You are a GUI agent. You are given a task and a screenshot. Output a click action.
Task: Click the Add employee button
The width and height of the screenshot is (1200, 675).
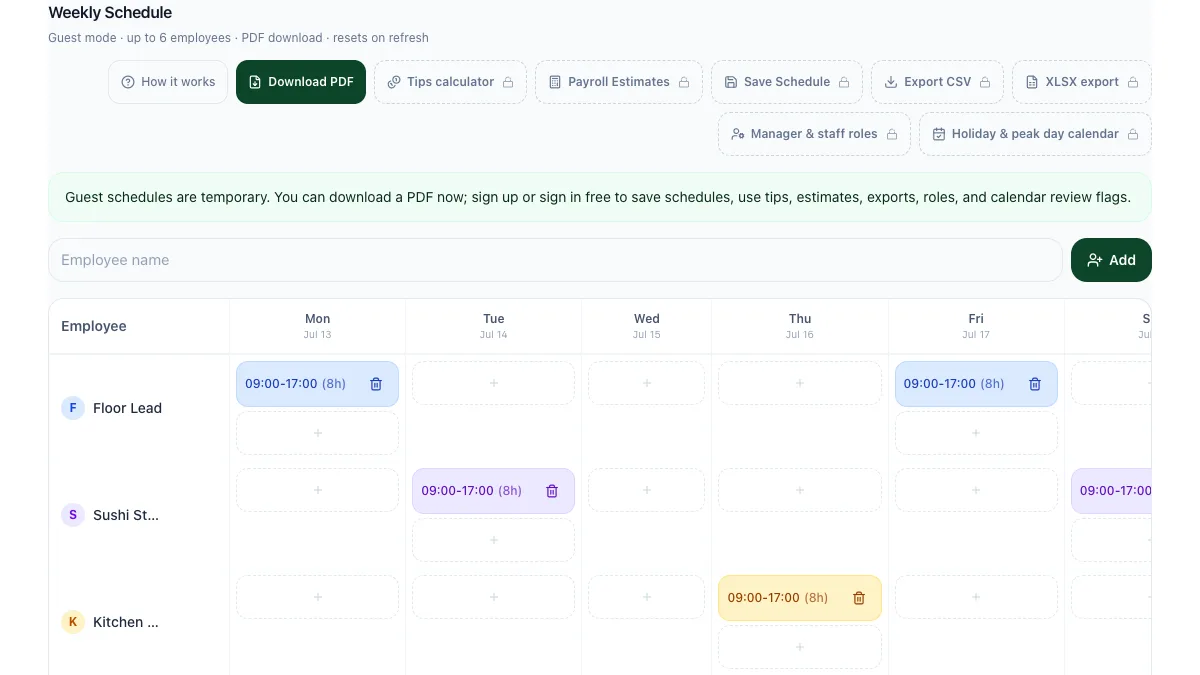tap(1111, 260)
